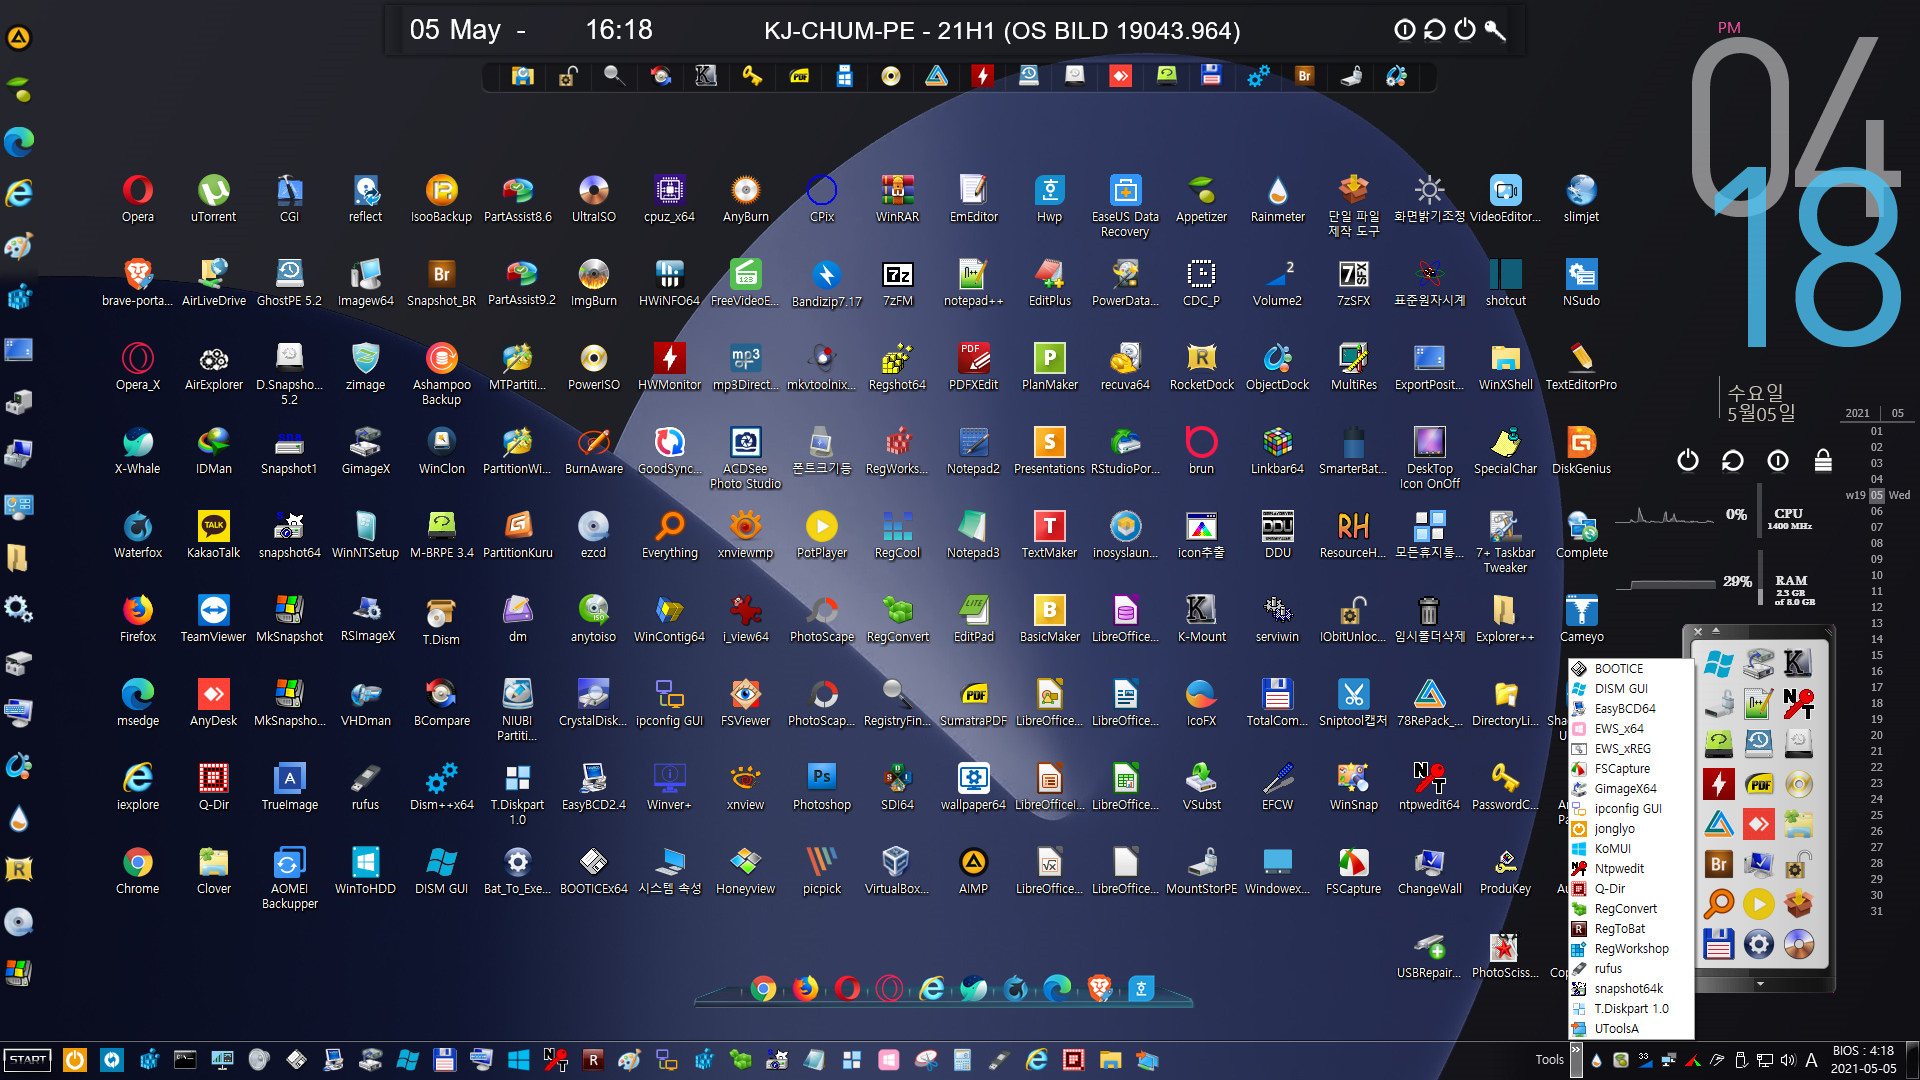1920x1080 pixels.
Task: Click day 05 in the calendar strip
Action: 1877,495
